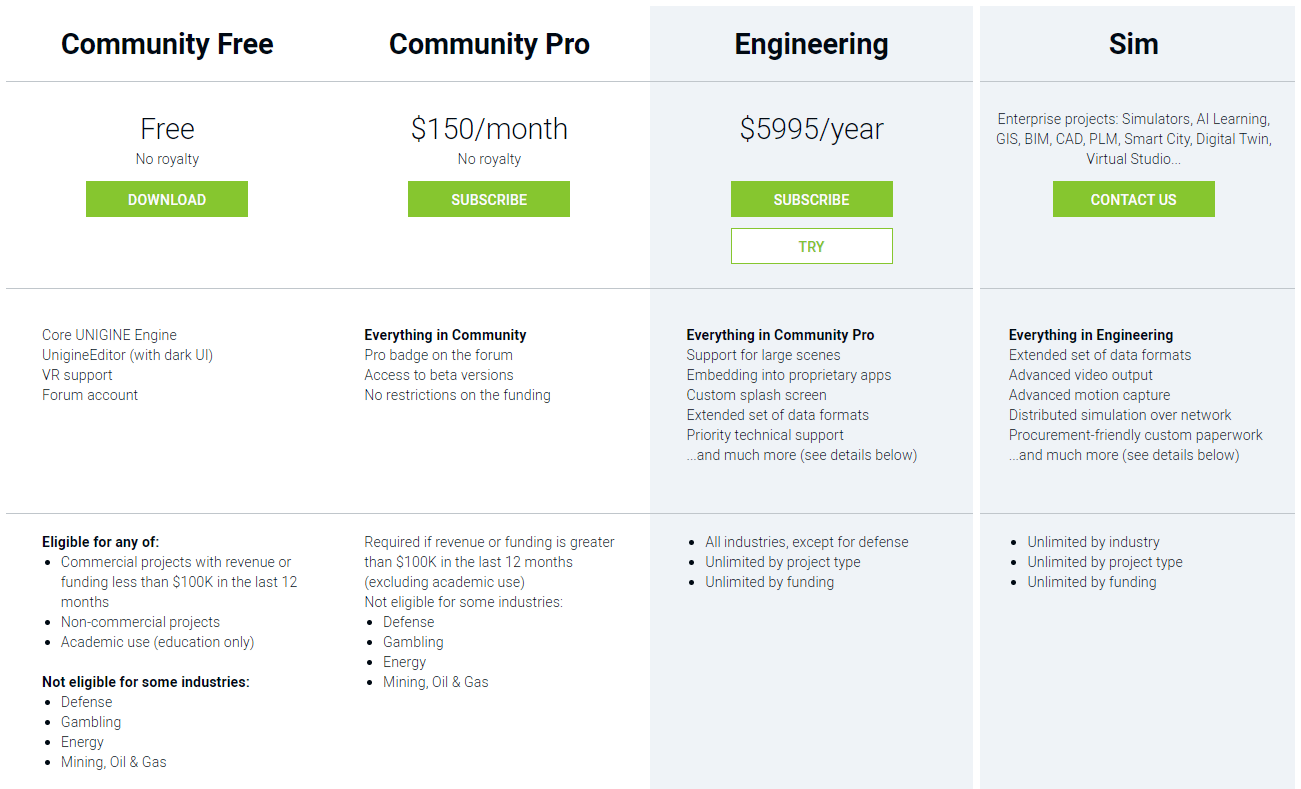Click the Sim plan heading
The width and height of the screenshot is (1301, 789).
pos(1133,44)
